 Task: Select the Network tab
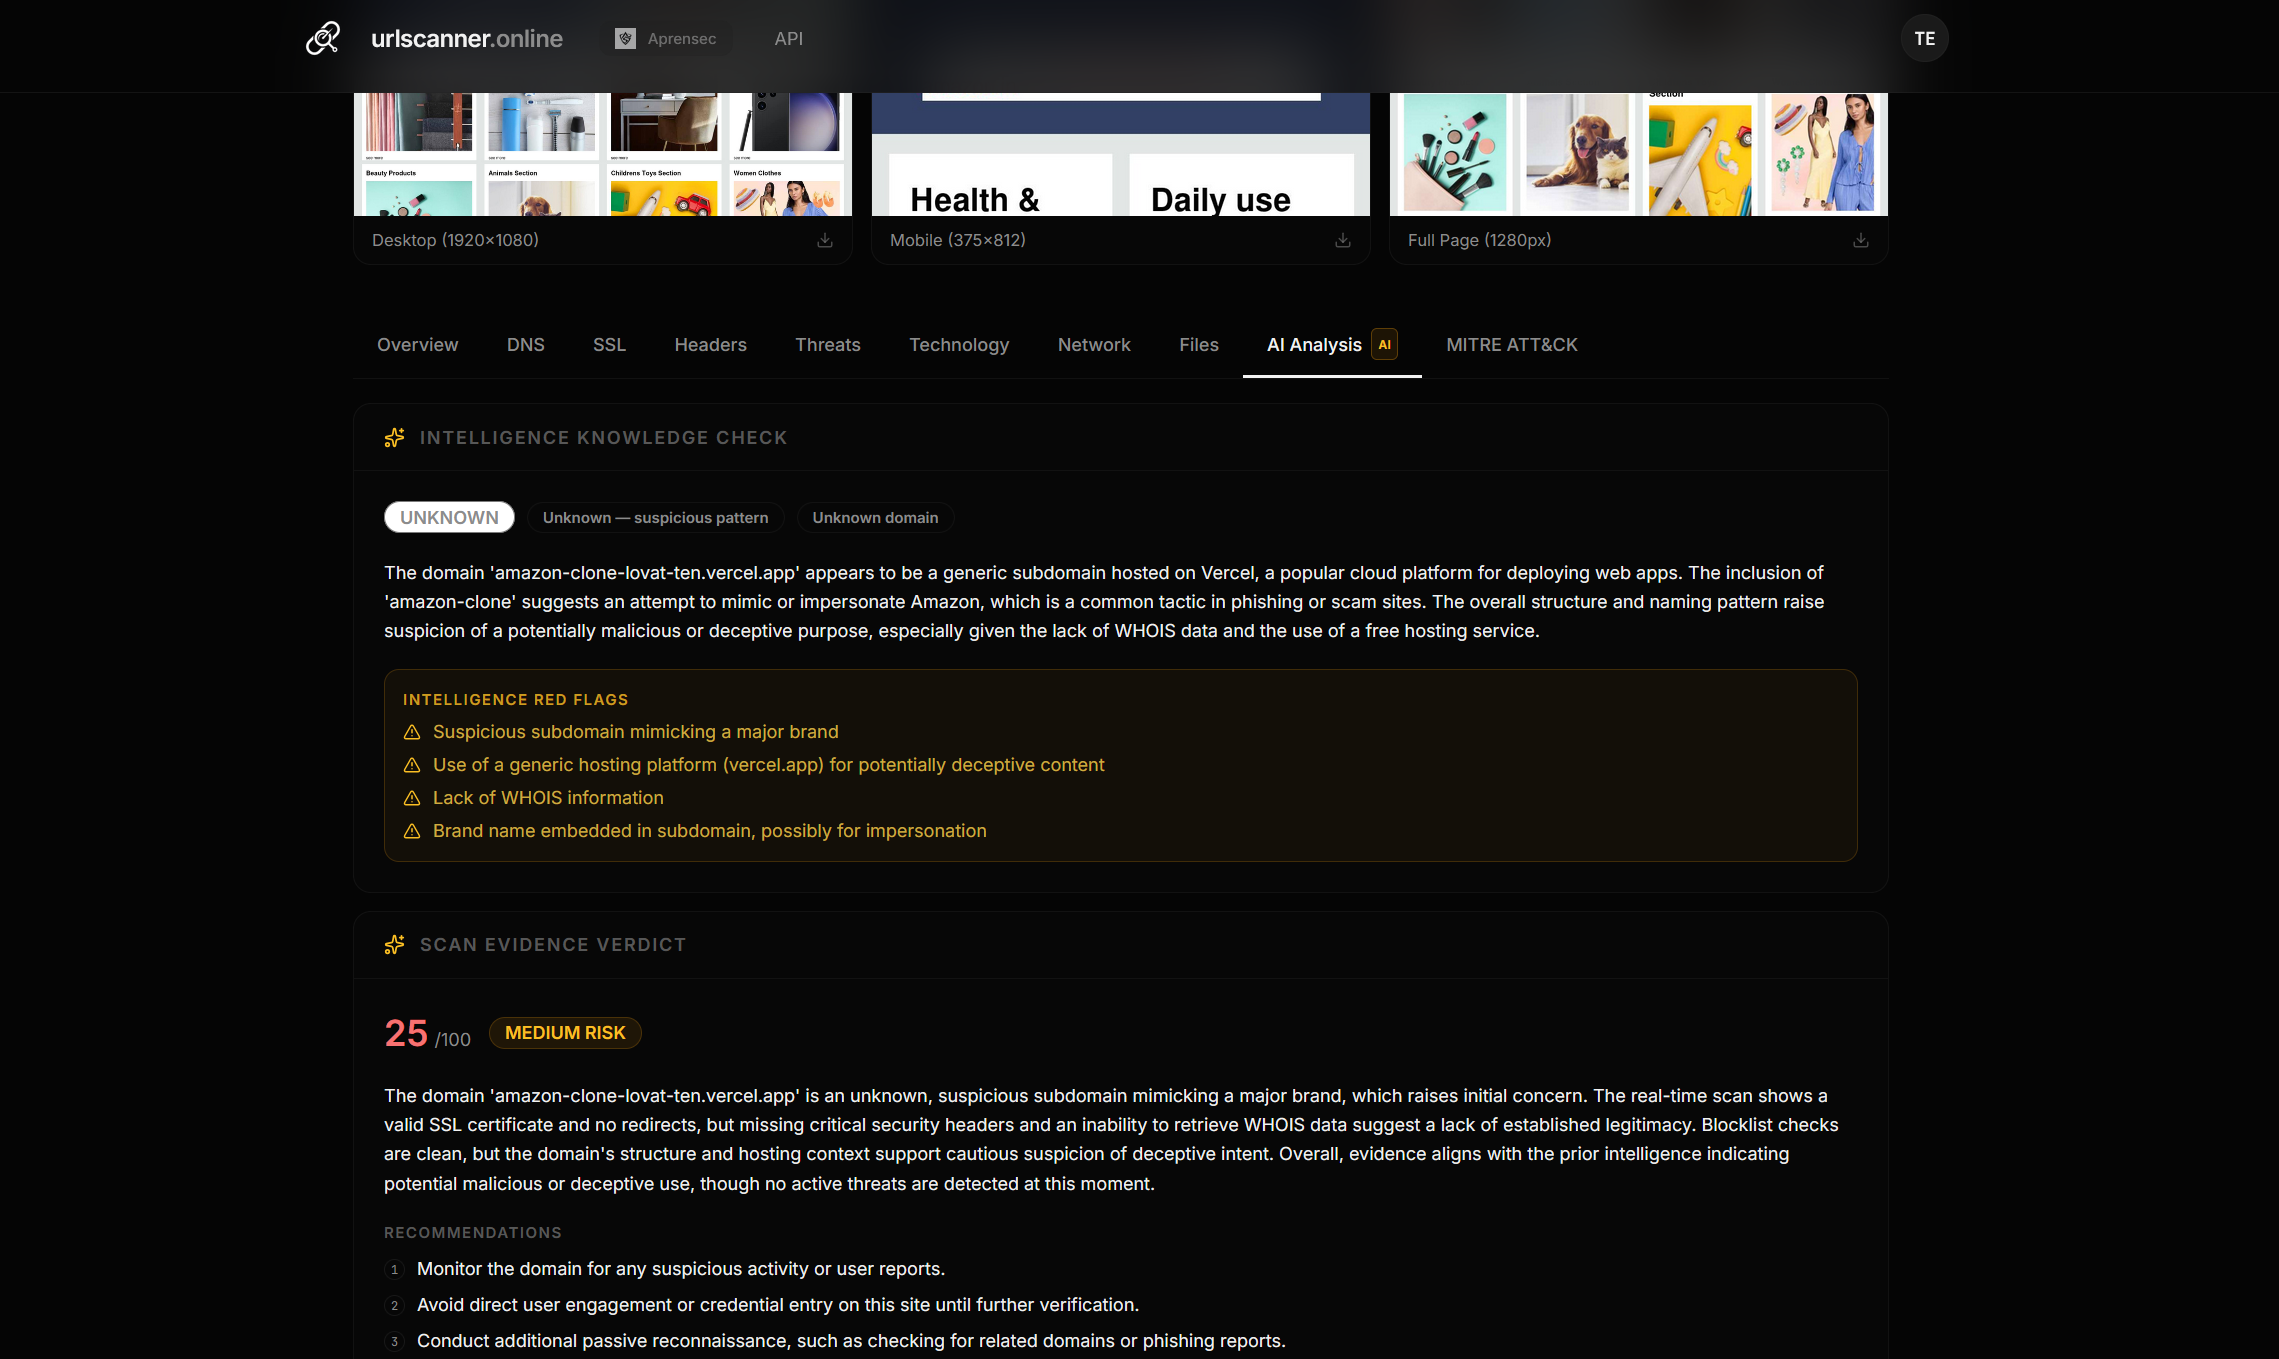pyautogui.click(x=1093, y=344)
